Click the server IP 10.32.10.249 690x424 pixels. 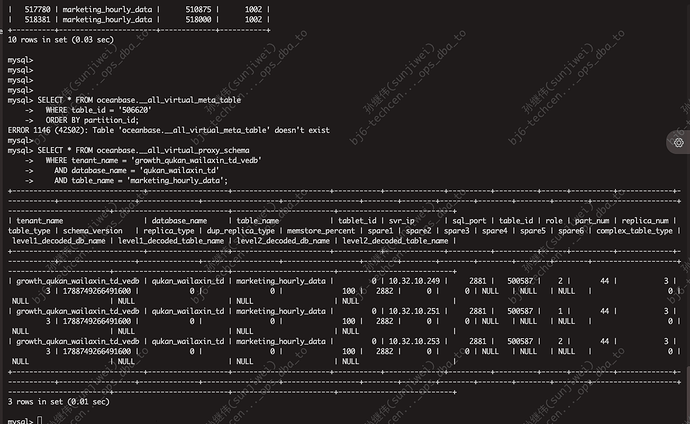(x=414, y=281)
